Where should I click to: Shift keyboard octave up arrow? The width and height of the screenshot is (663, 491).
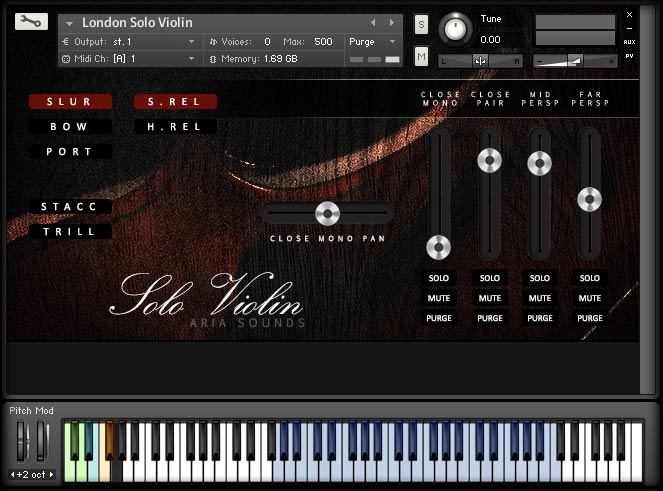pyautogui.click(x=52, y=475)
